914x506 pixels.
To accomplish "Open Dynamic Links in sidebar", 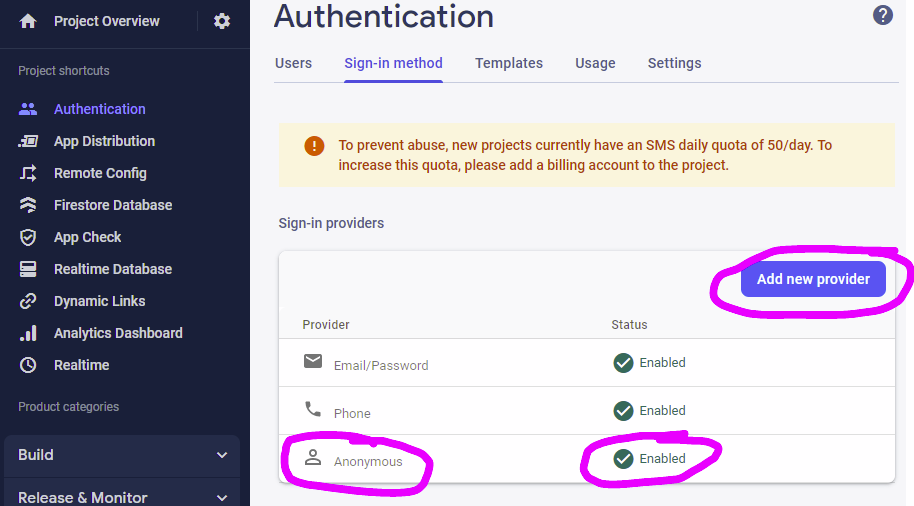I will click(100, 301).
